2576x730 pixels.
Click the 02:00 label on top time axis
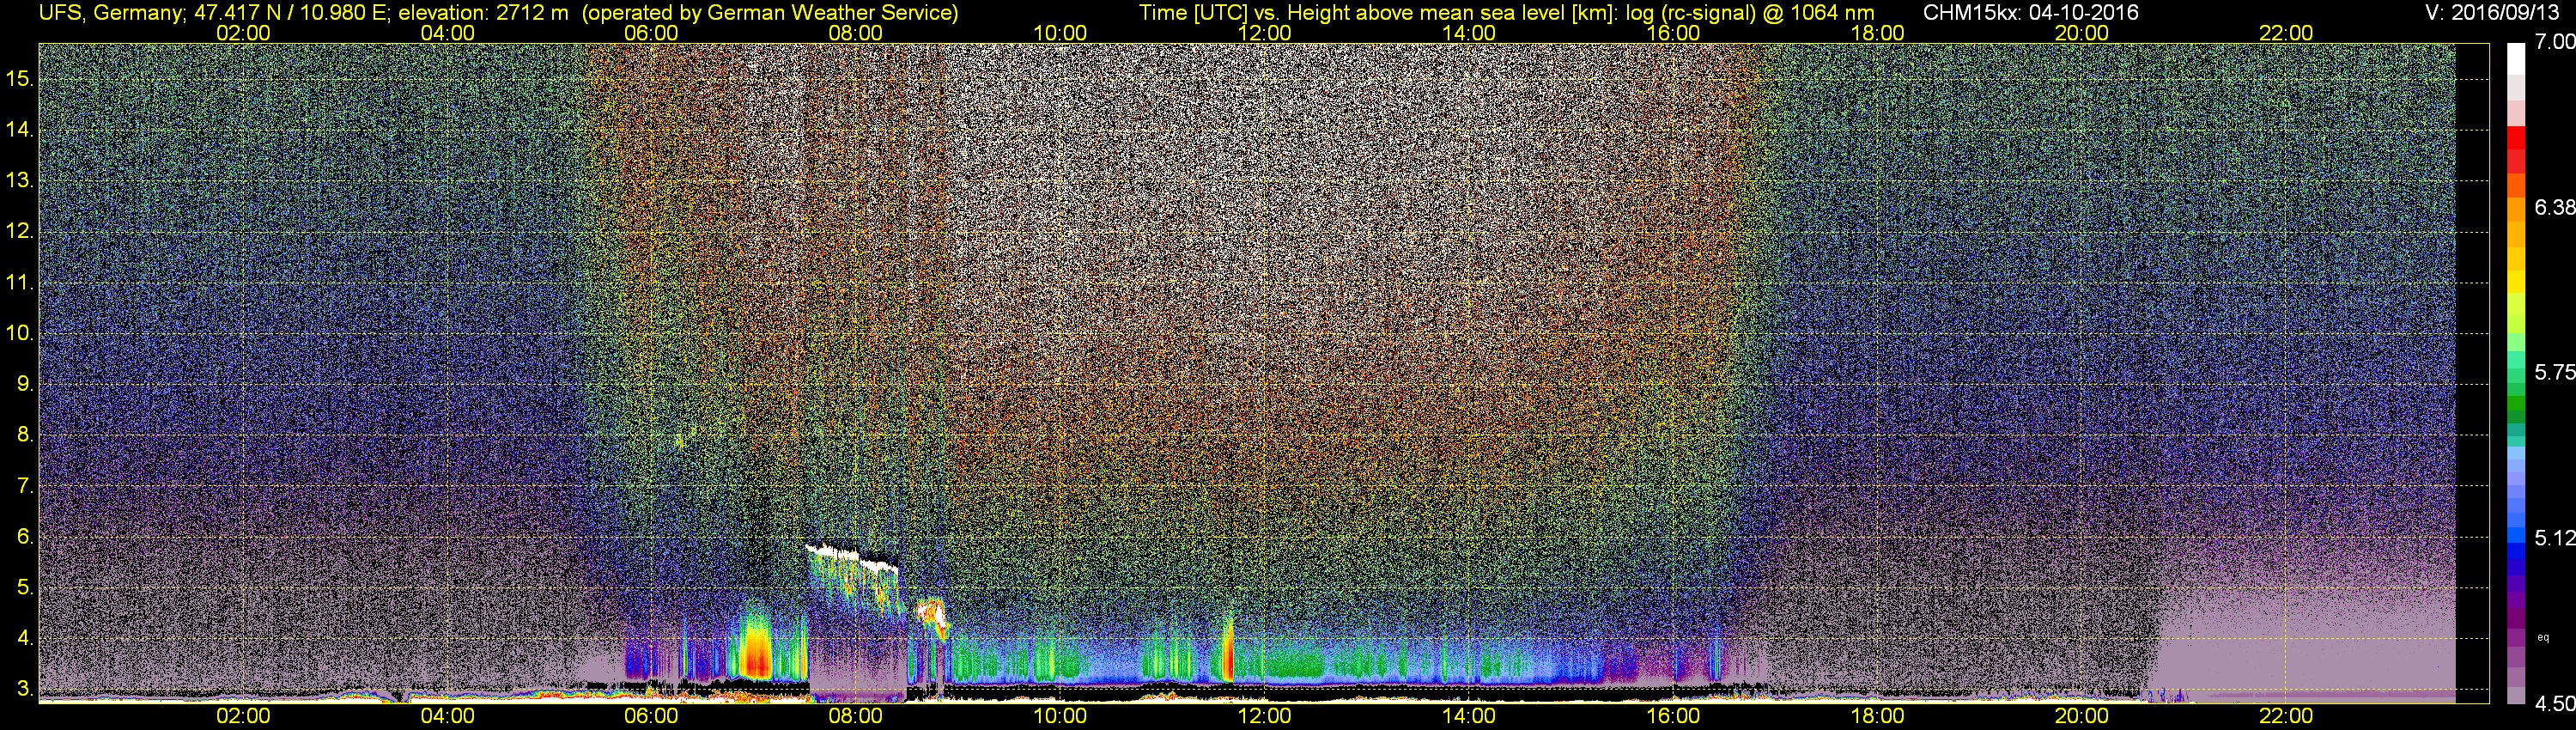coord(243,33)
